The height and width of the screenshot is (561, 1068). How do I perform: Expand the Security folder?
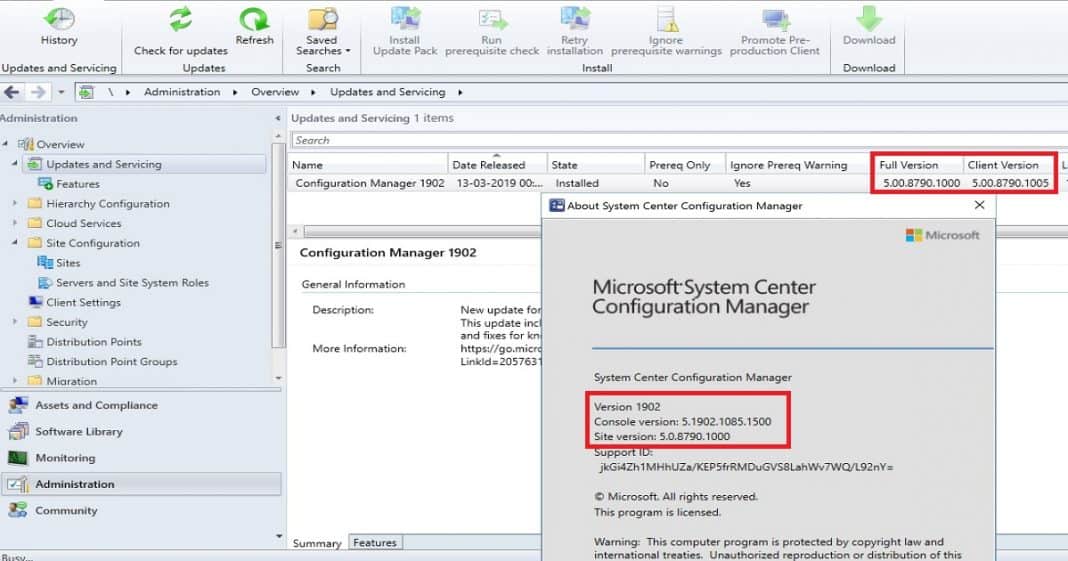[14, 322]
